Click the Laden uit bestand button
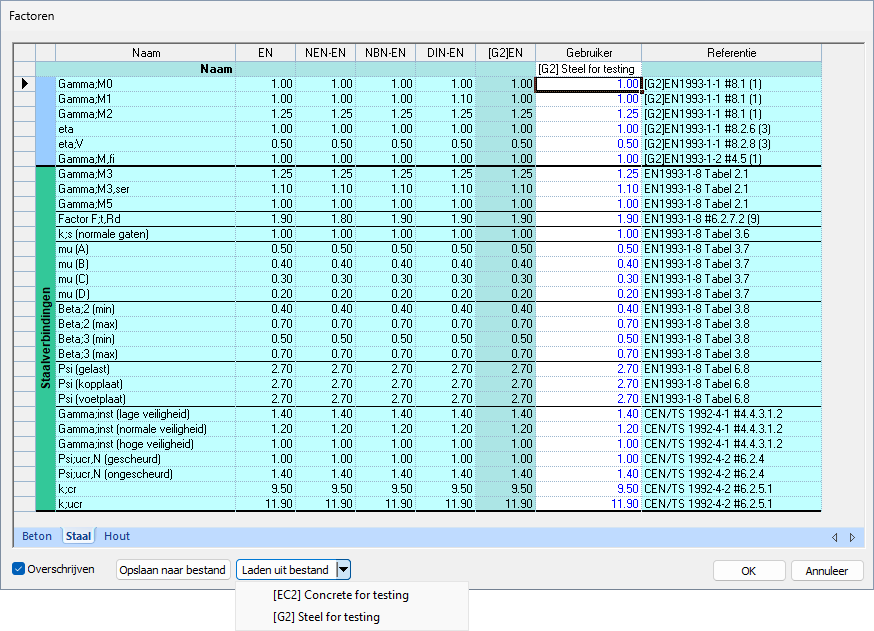Screen dimensions: 874x631 pyautogui.click(x=285, y=570)
